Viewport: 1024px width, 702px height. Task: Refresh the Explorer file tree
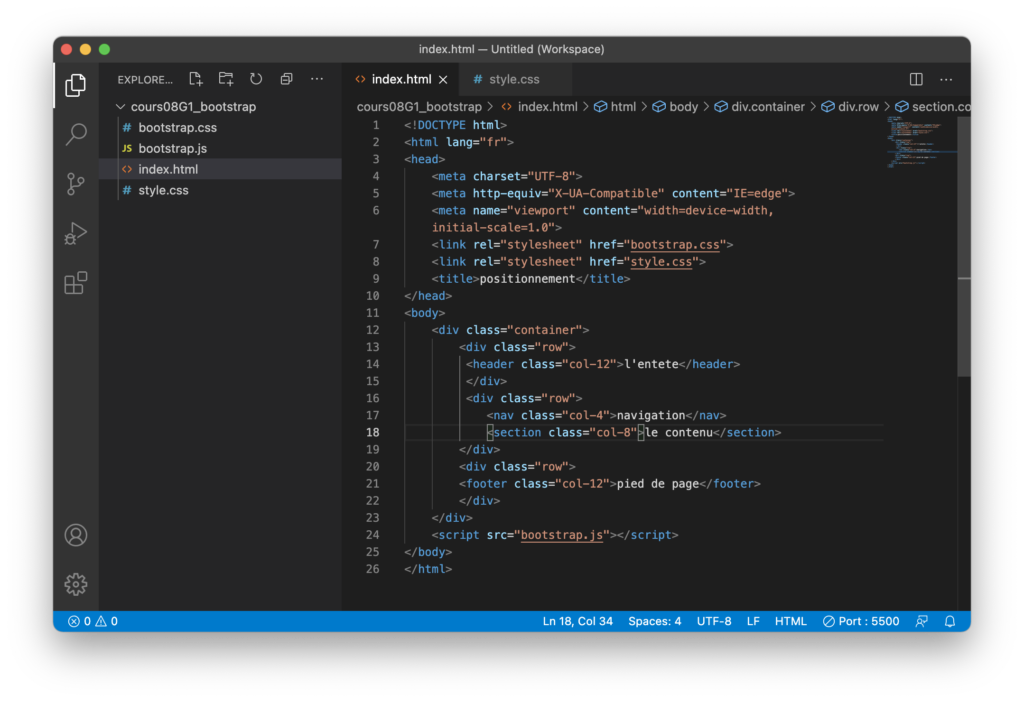256,79
